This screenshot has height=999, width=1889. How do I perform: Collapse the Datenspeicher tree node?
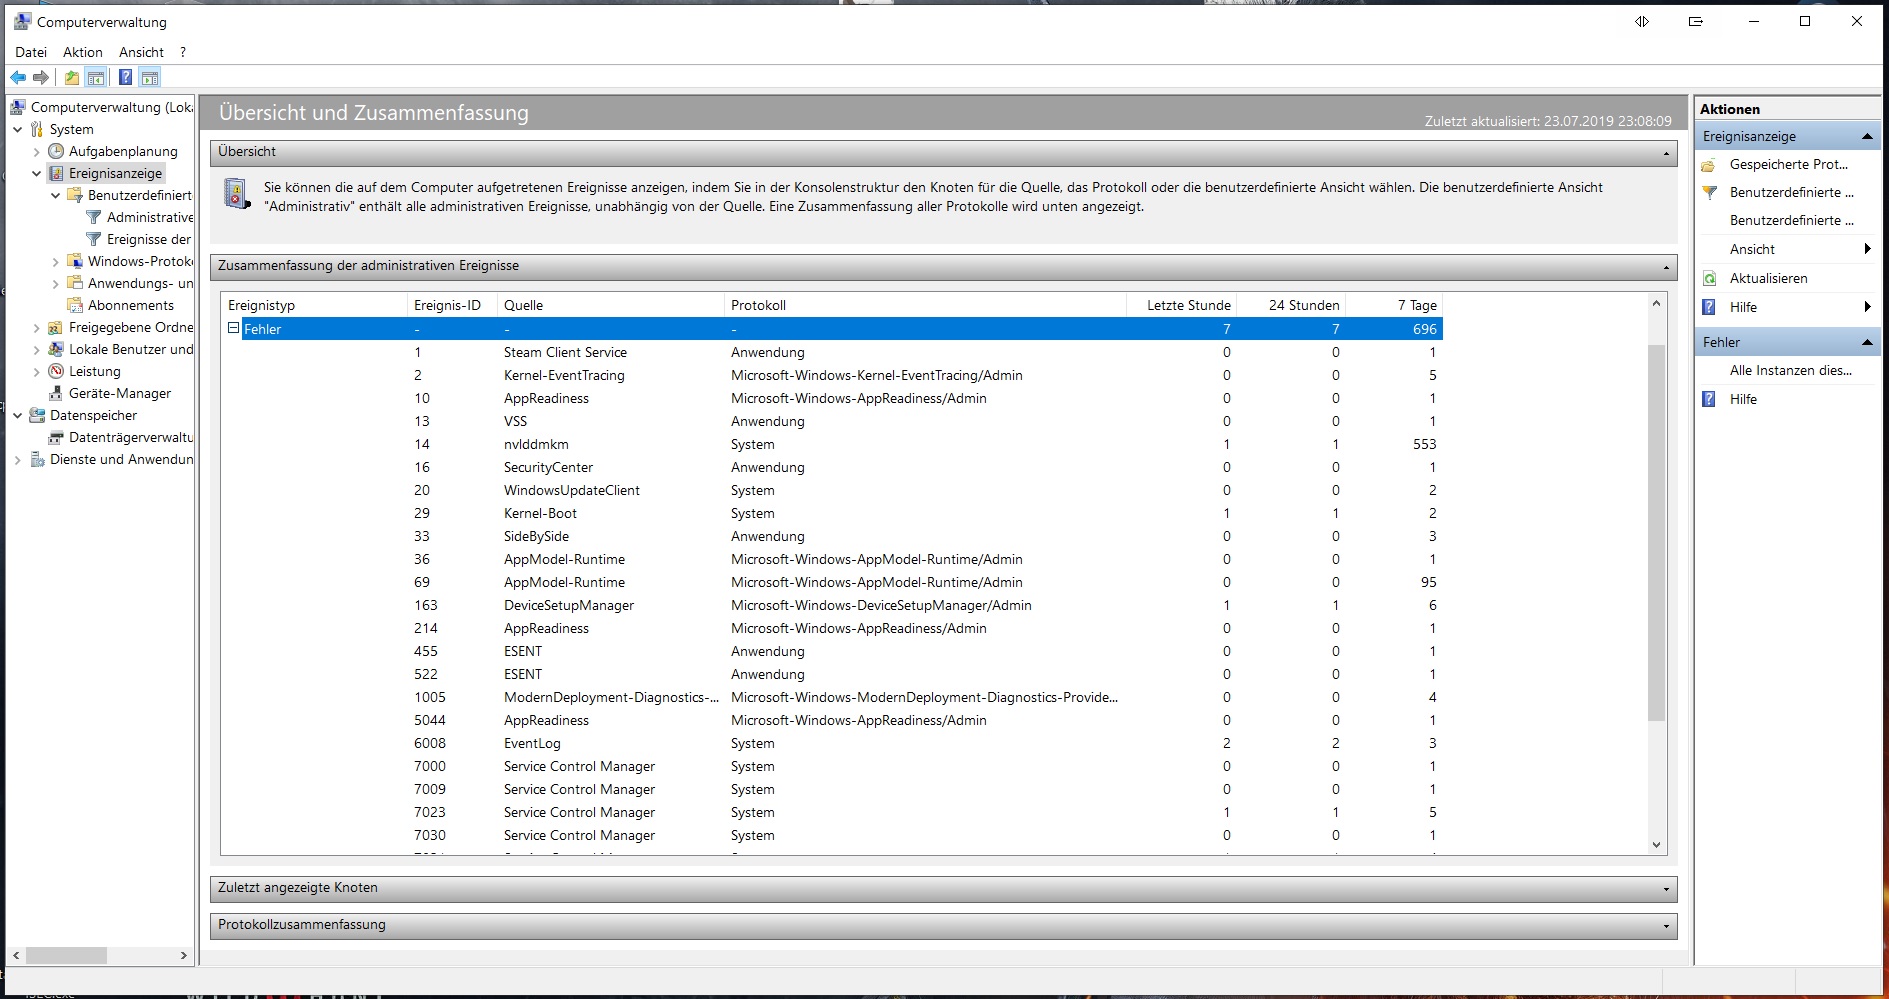(x=18, y=415)
